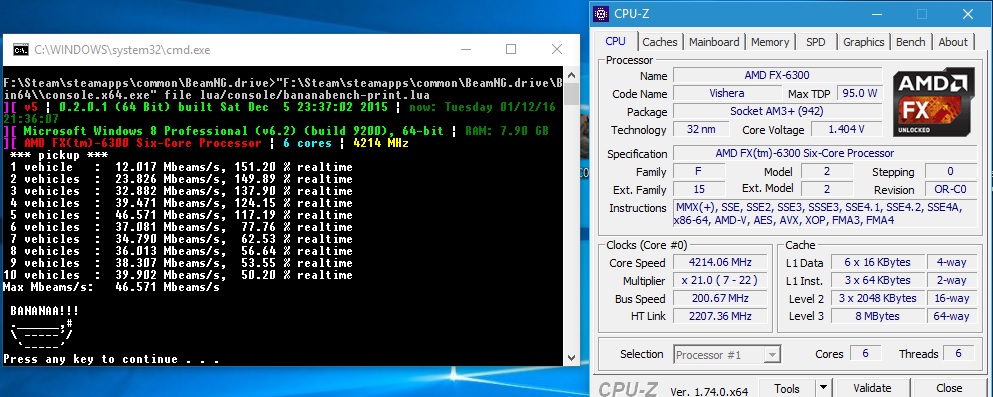Viewport: 993px width, 397px height.
Task: Click the cmd window scrollbar down arrow
Action: click(570, 357)
